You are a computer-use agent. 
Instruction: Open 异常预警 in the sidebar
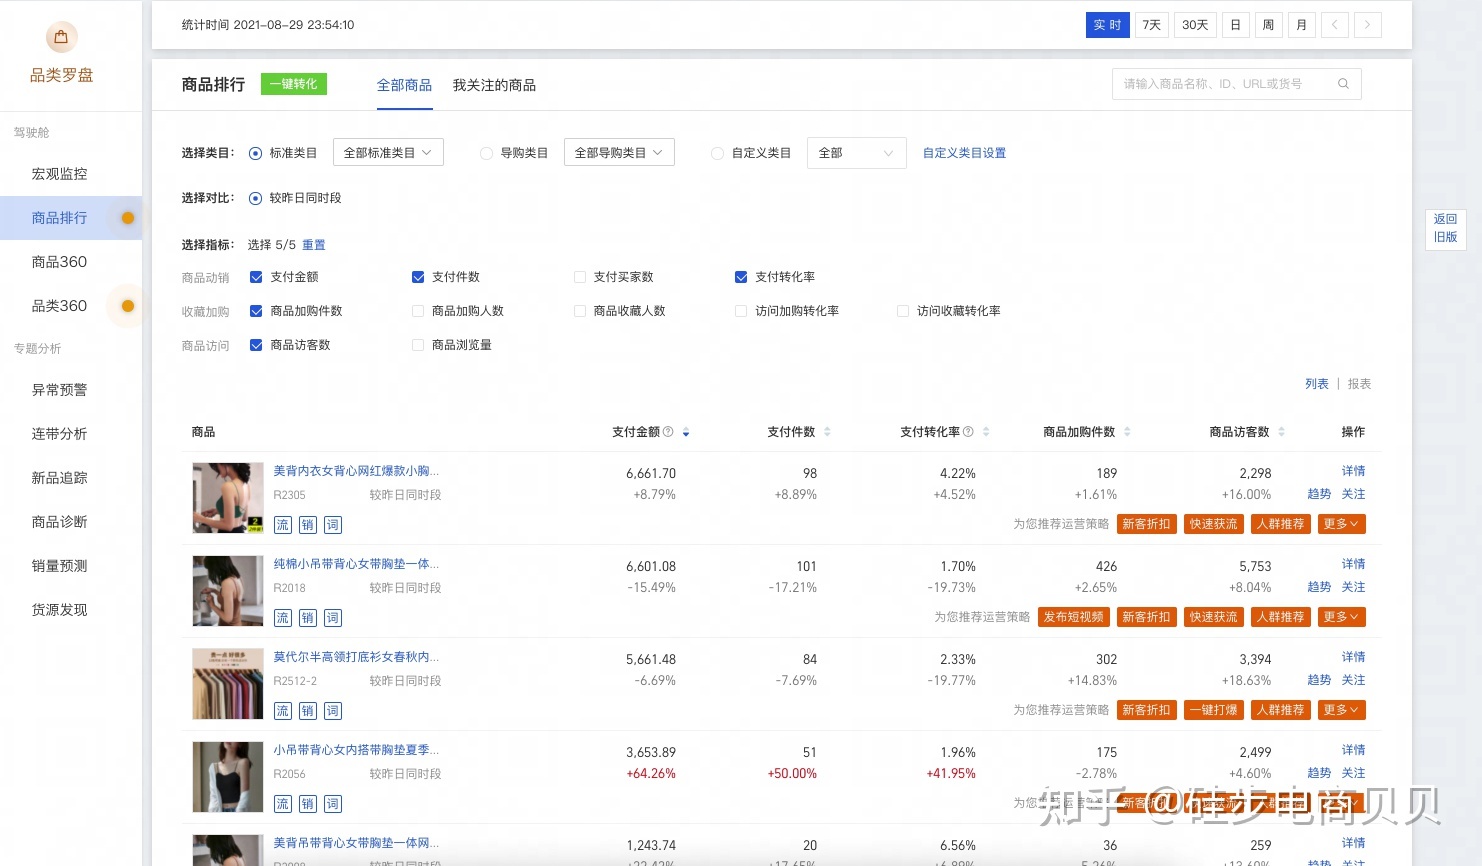tap(60, 390)
